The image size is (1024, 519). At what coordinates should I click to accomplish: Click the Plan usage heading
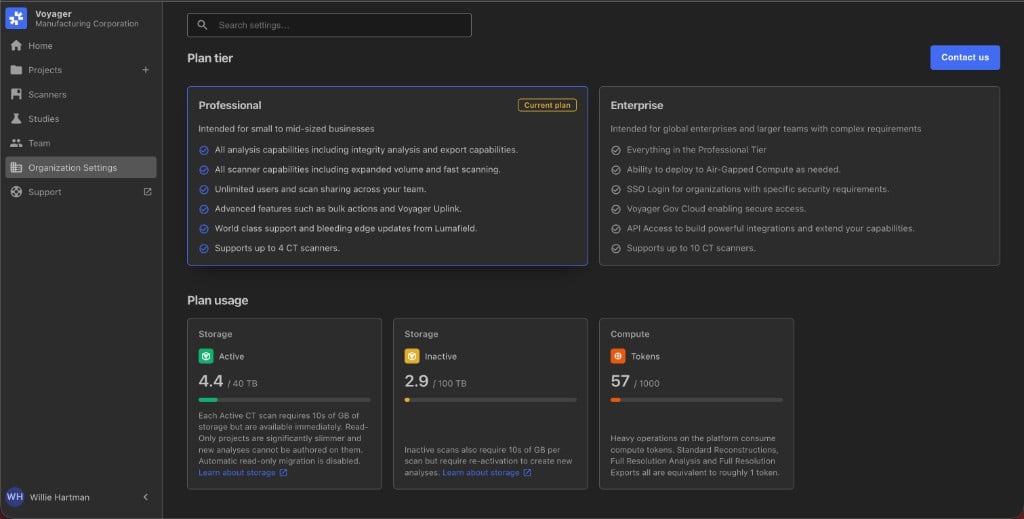click(x=217, y=300)
